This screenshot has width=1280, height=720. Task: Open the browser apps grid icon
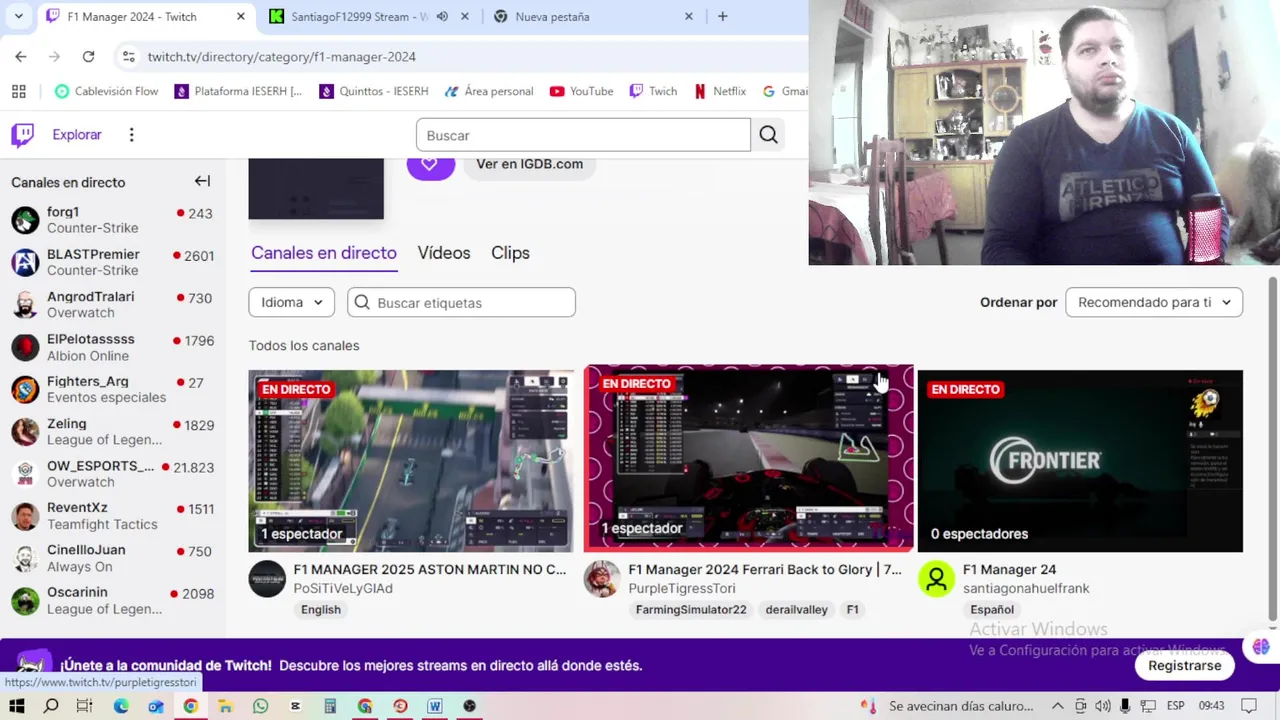[x=19, y=91]
